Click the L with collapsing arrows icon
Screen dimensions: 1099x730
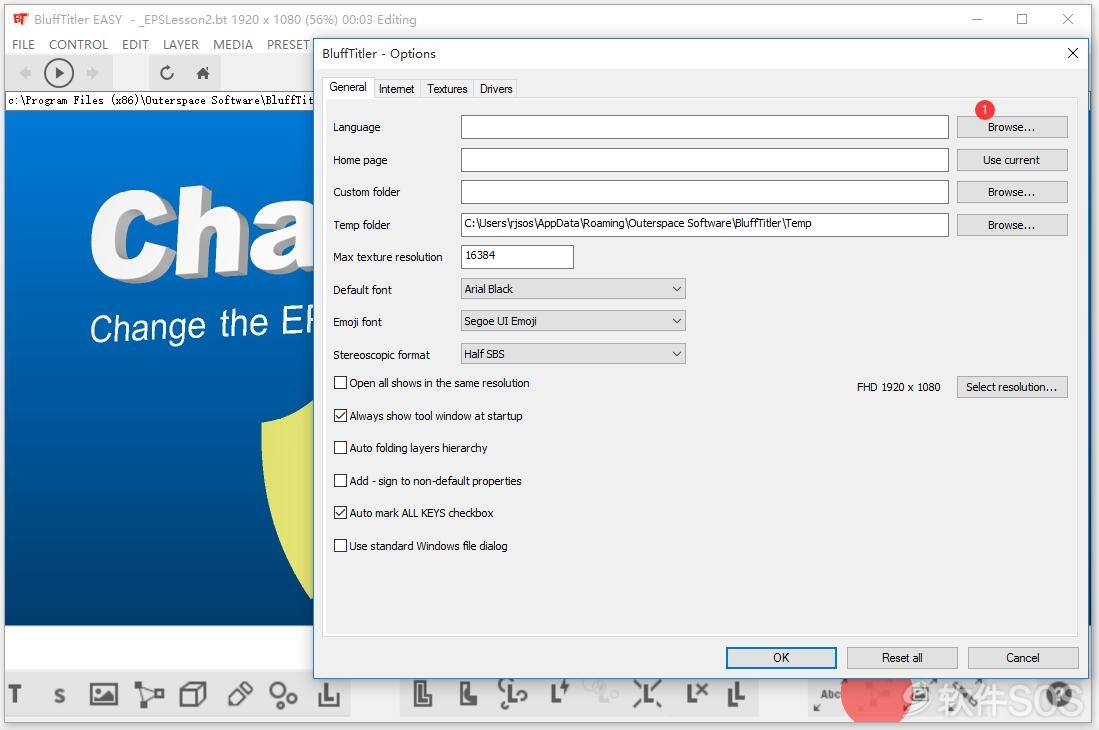[646, 694]
